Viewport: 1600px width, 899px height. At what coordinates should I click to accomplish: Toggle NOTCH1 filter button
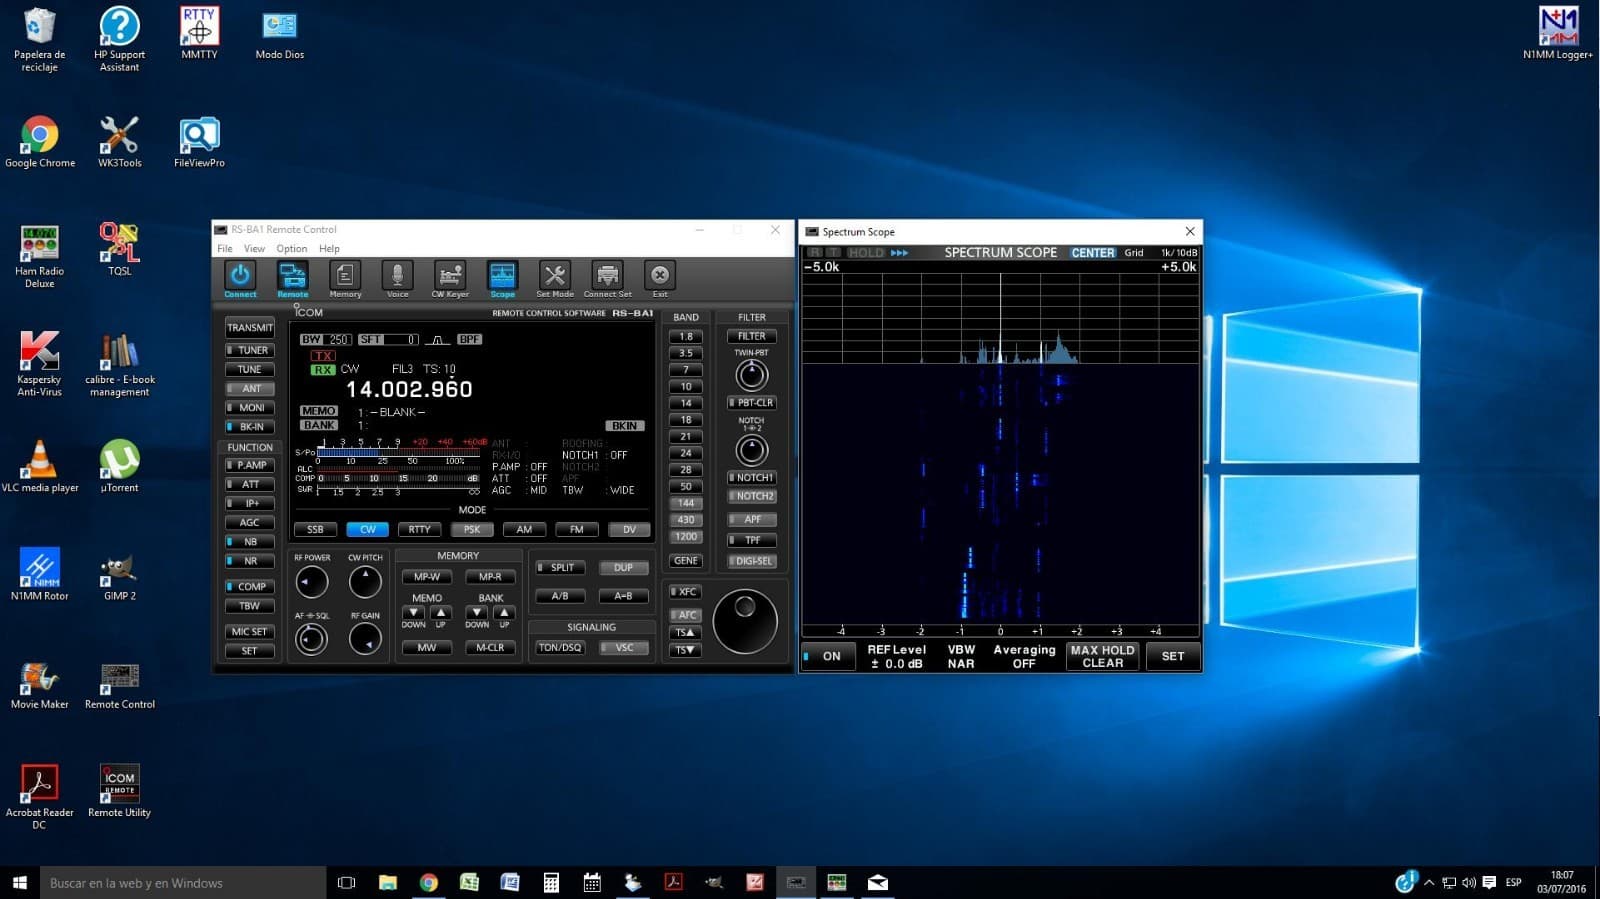752,477
